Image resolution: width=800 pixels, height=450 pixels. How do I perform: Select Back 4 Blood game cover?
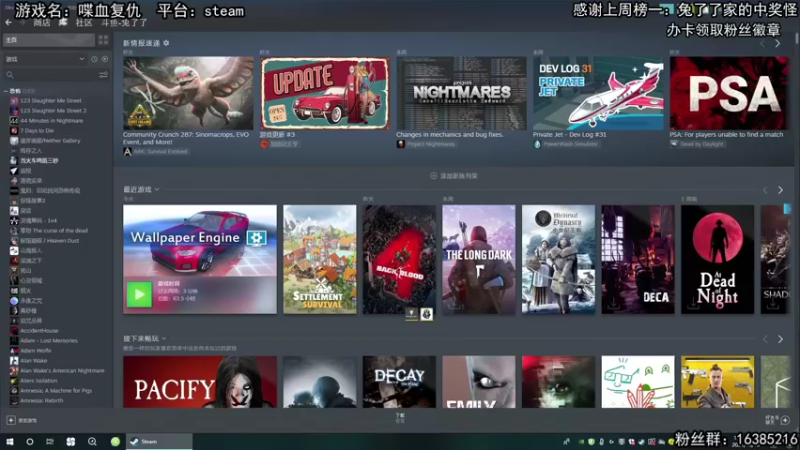click(x=399, y=259)
